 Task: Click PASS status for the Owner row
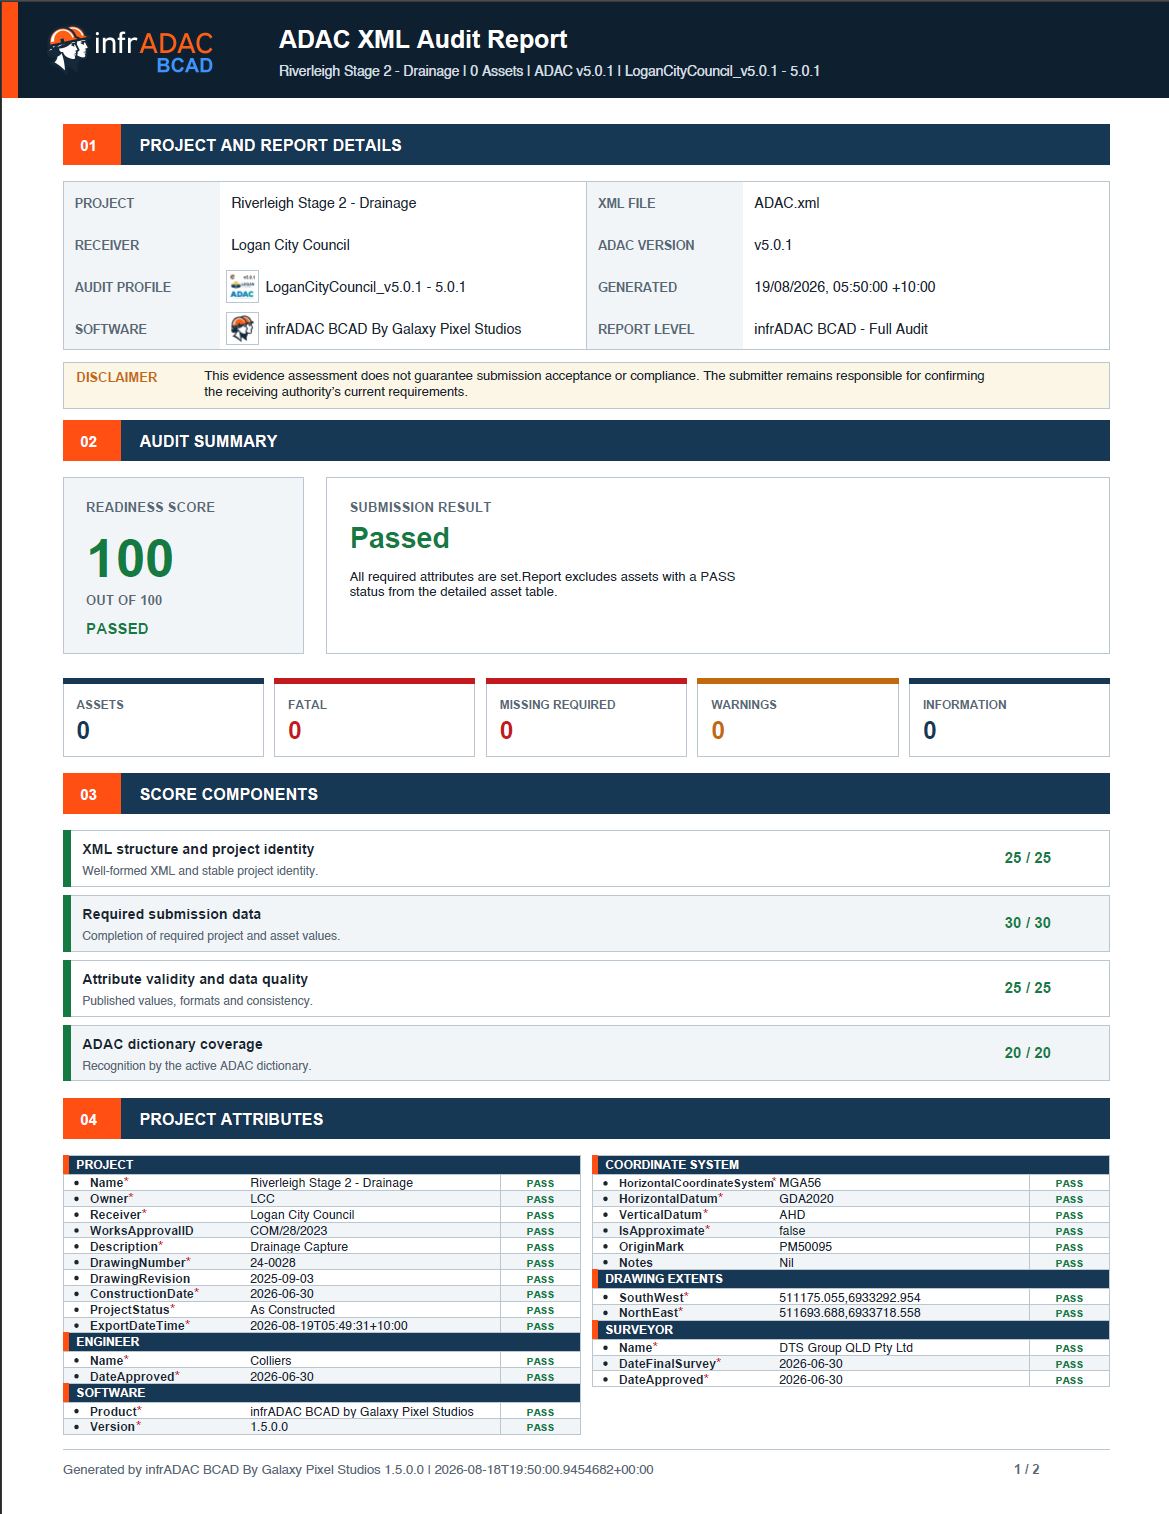pos(540,1199)
